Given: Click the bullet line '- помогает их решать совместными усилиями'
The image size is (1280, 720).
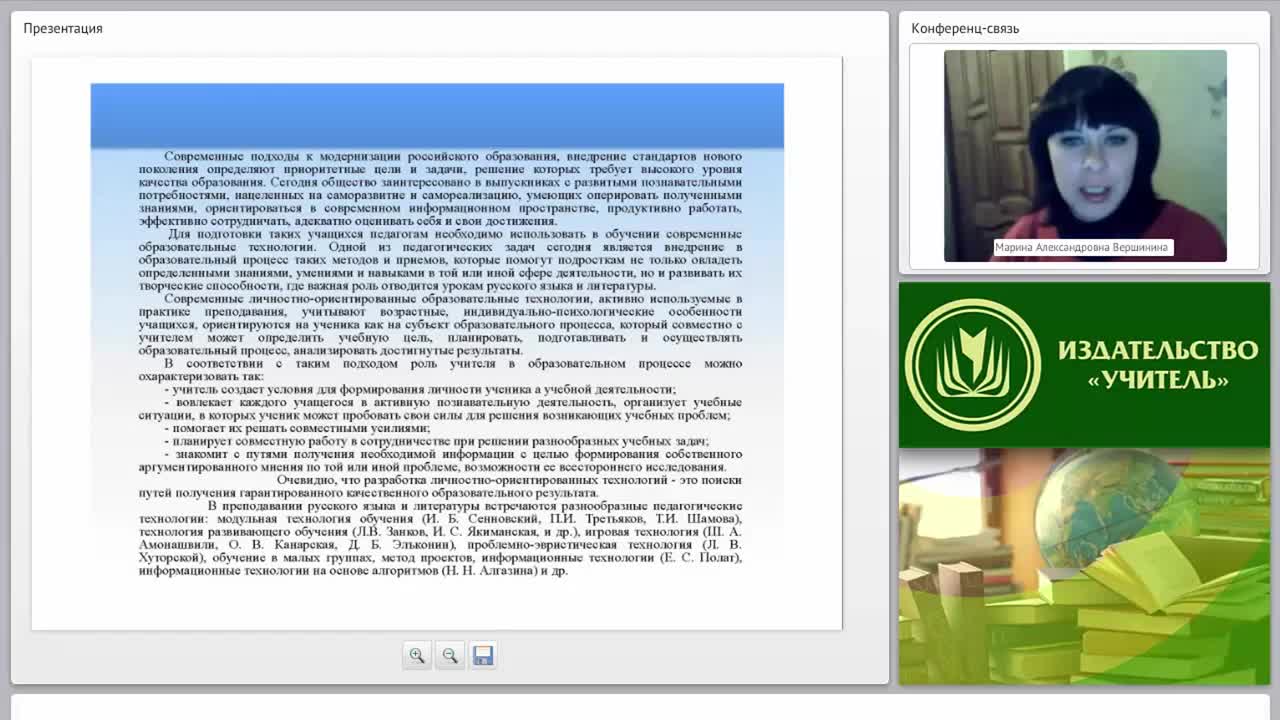Looking at the screenshot, I should 297,428.
